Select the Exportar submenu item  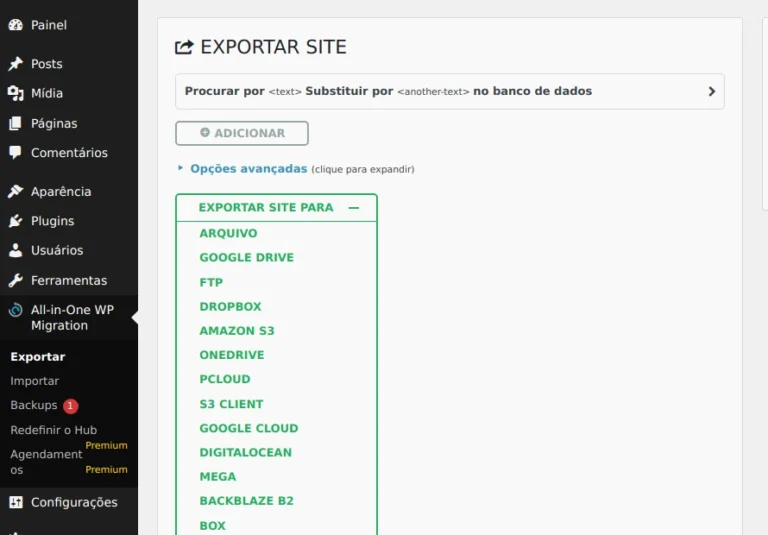38,357
